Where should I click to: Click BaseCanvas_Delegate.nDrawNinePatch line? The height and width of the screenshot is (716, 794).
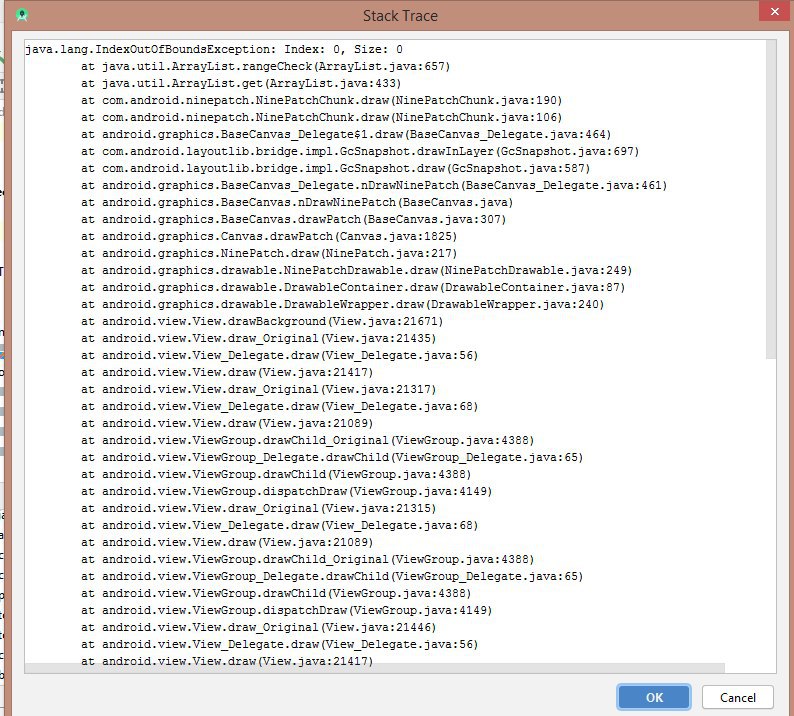coord(374,185)
